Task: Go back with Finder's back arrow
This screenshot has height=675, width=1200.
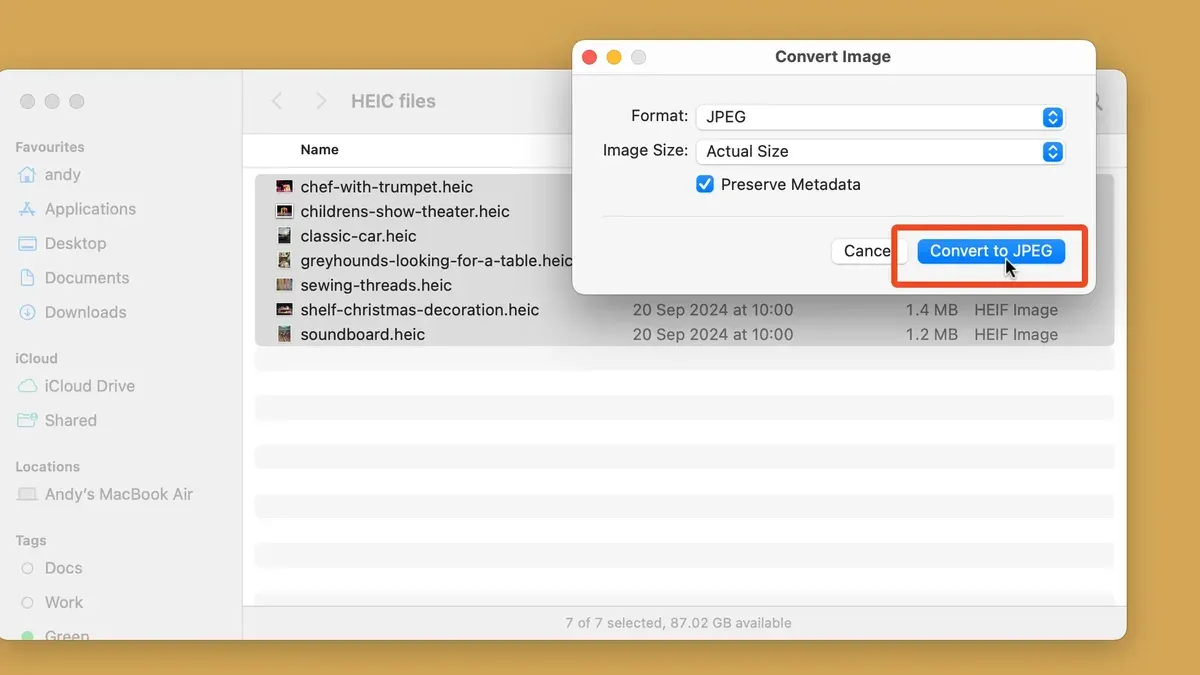Action: pyautogui.click(x=277, y=101)
